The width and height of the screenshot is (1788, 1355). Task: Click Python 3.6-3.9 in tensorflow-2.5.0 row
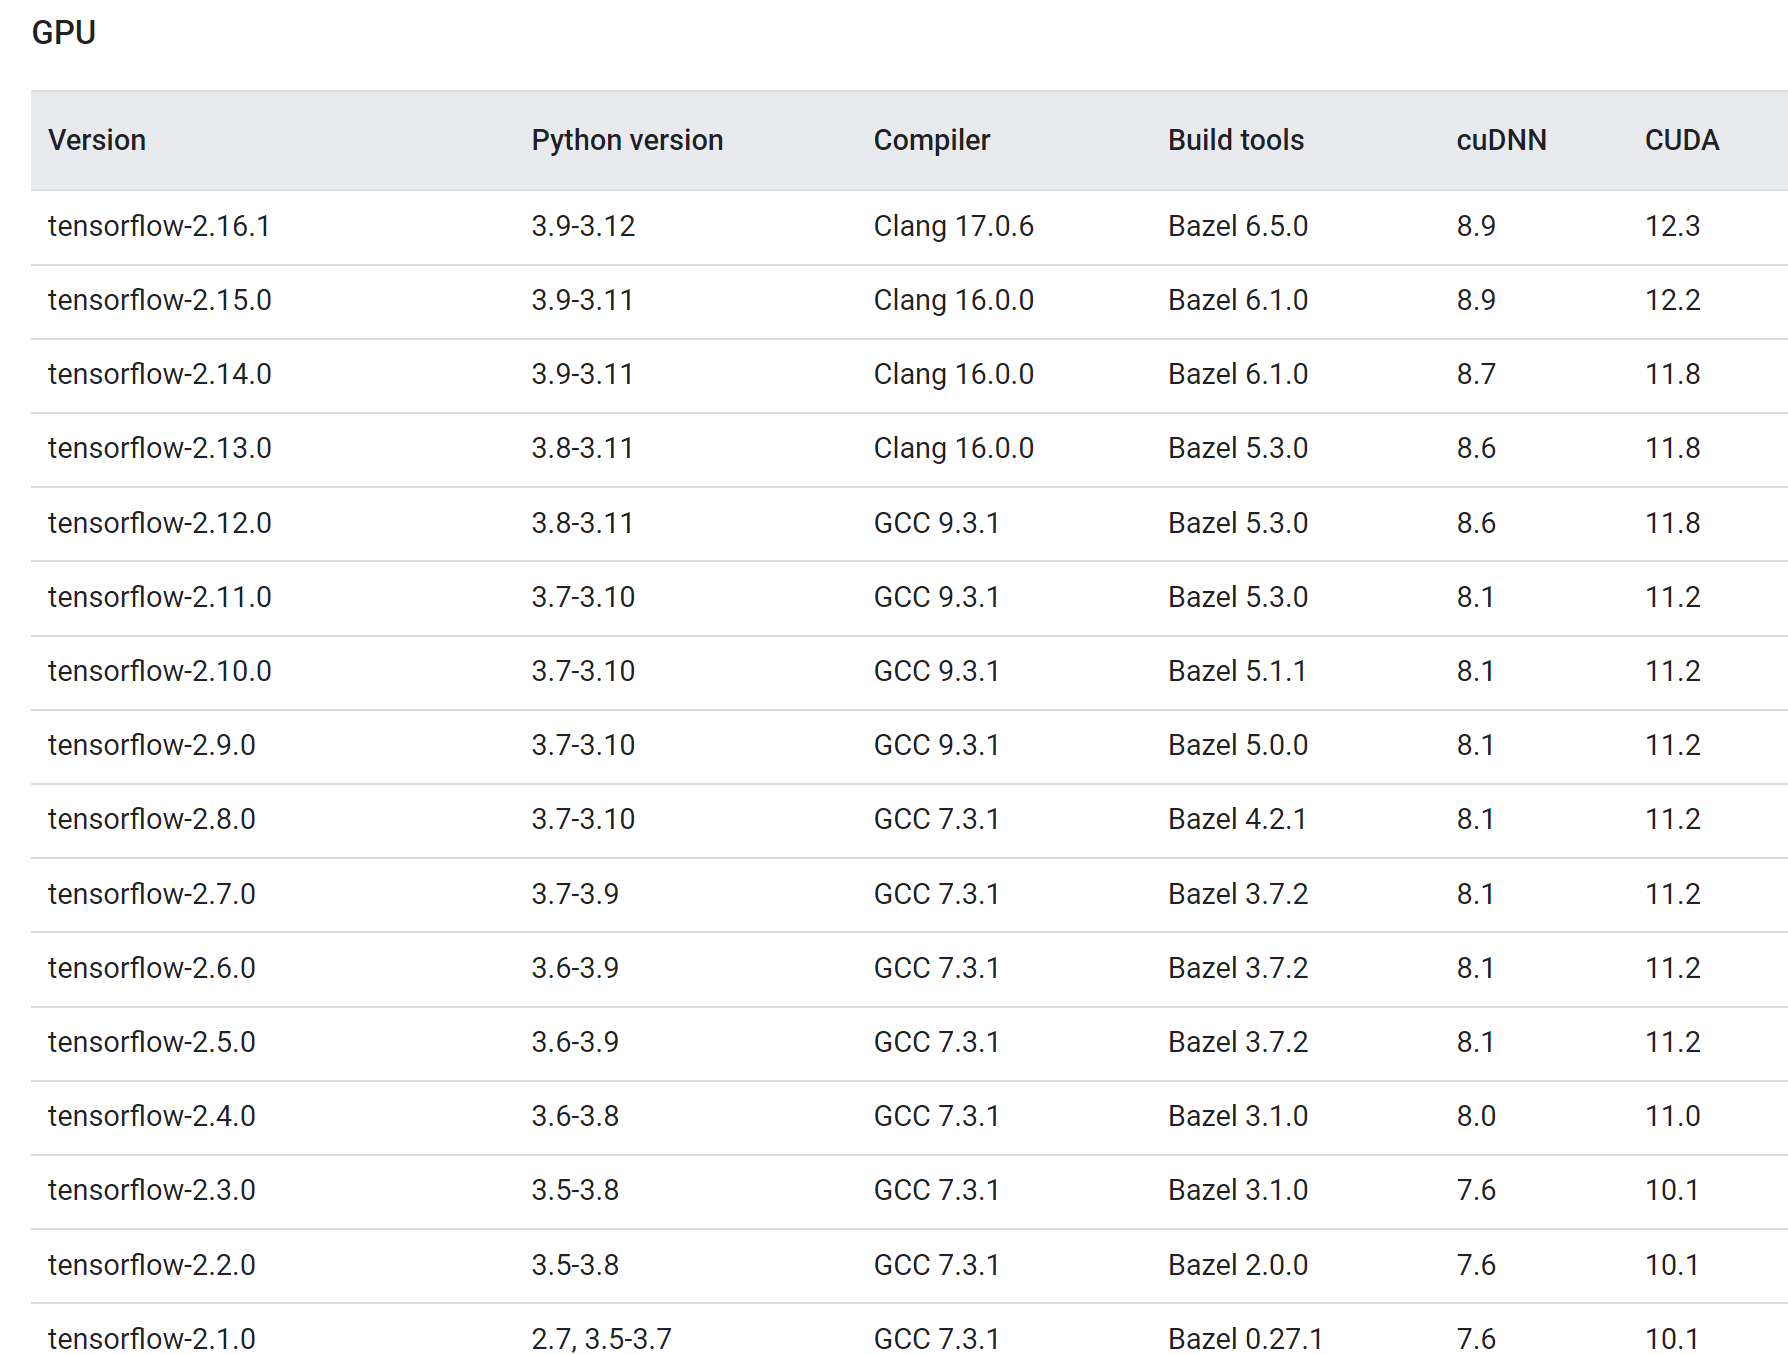click(575, 1042)
